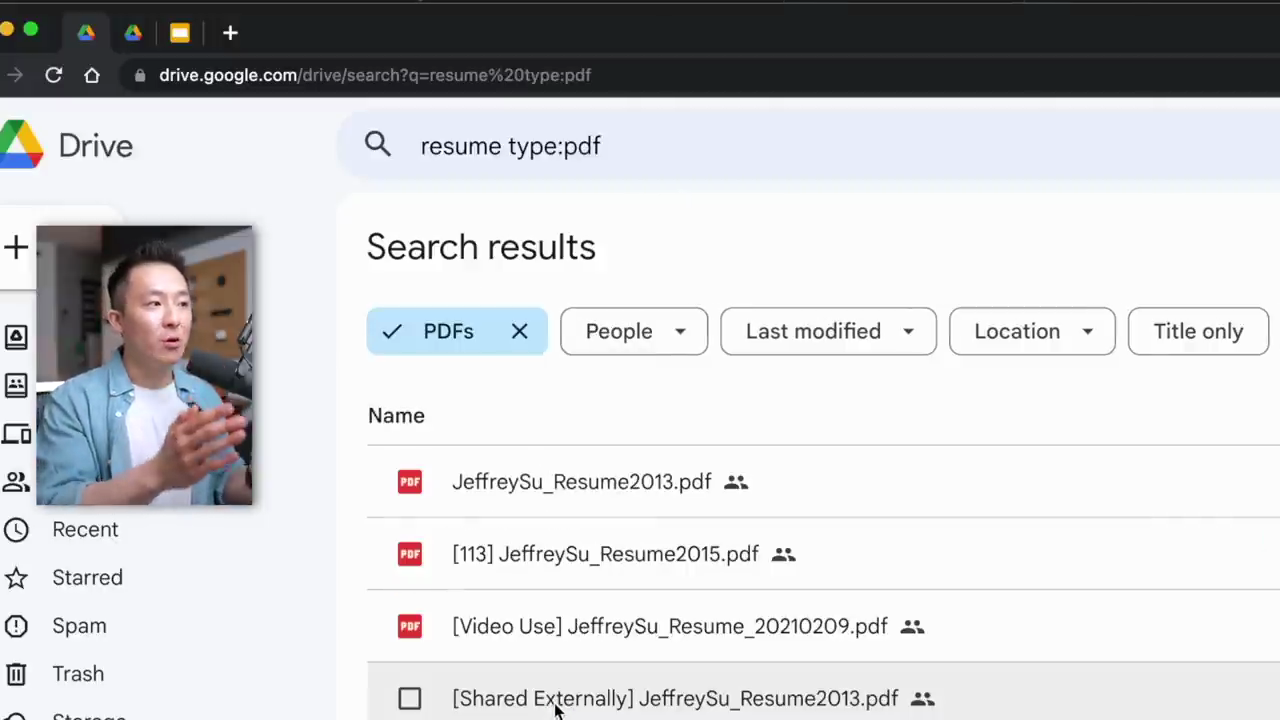Open Spam in the sidebar
The width and height of the screenshot is (1280, 720).
[x=79, y=625]
